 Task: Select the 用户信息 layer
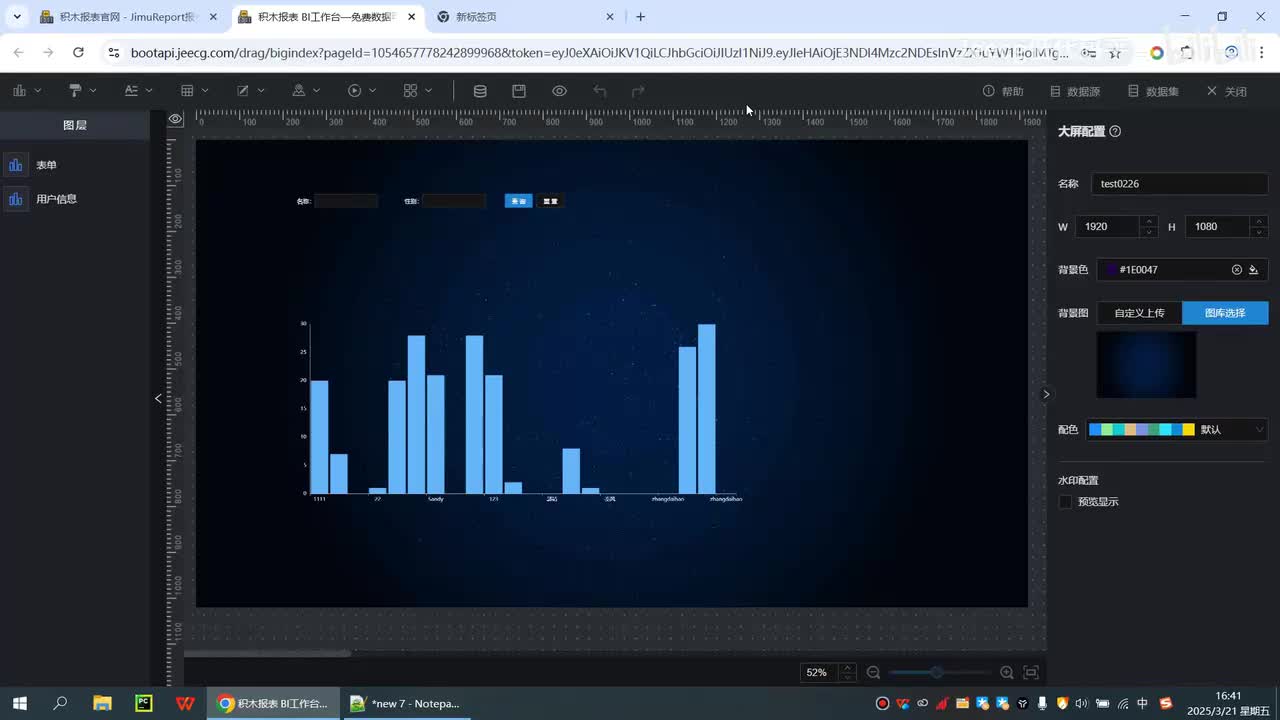(x=75, y=199)
